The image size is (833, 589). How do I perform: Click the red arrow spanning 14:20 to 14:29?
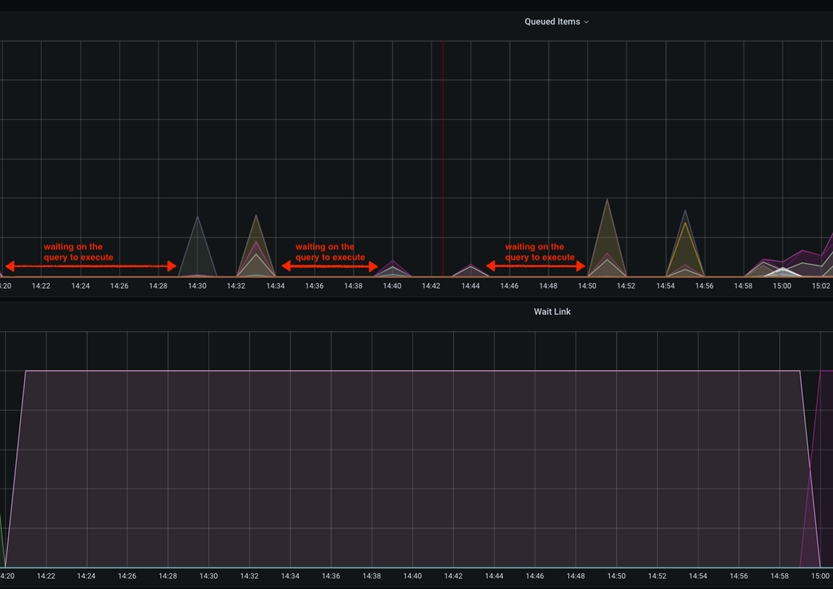point(91,266)
